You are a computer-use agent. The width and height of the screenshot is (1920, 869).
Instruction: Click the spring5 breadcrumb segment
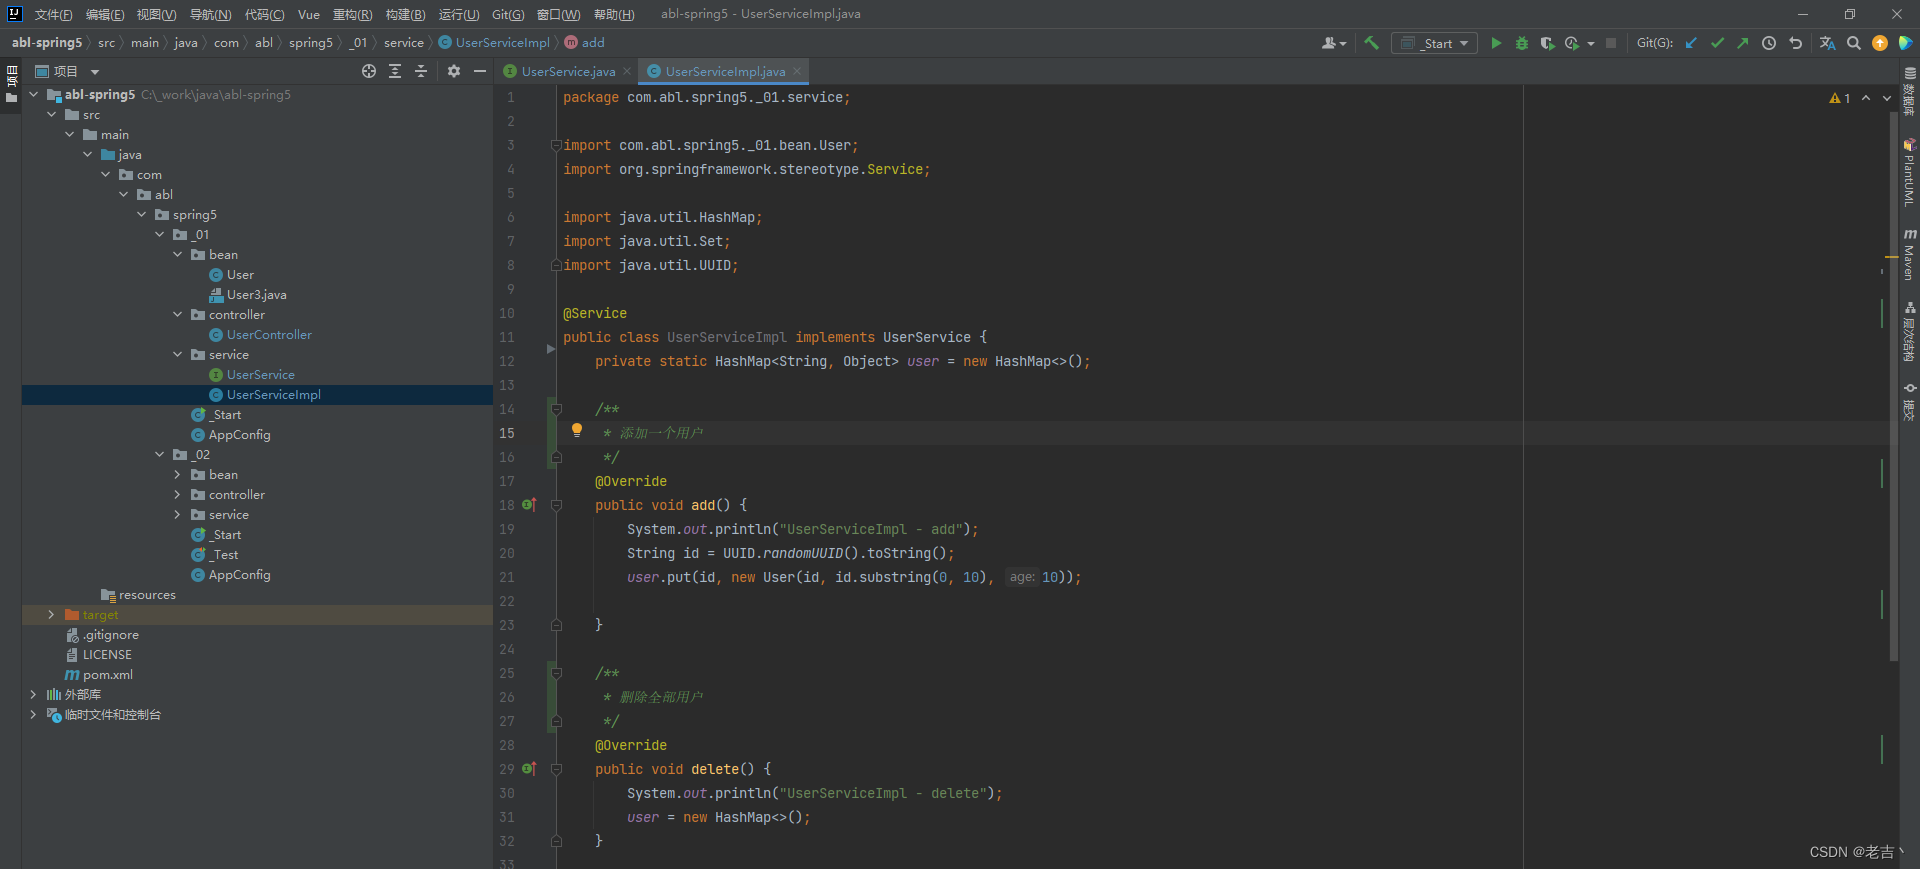(x=310, y=42)
